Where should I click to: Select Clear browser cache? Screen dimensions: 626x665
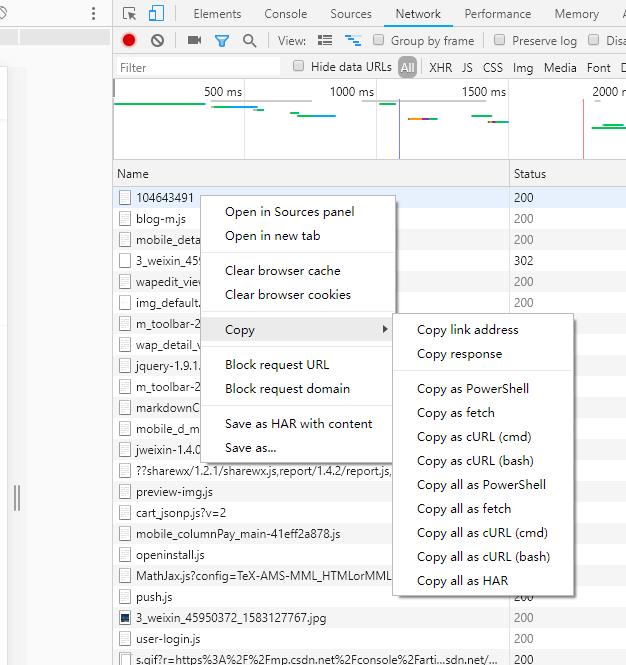click(298, 271)
